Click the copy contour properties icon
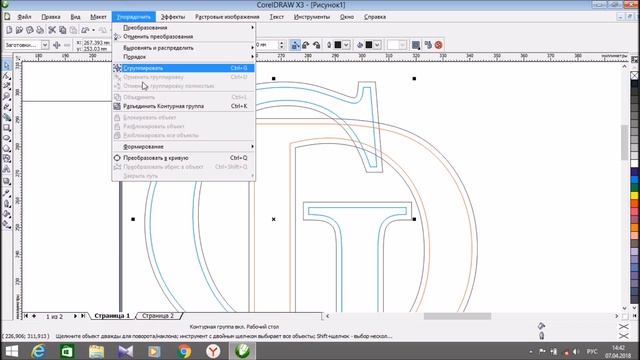 (428, 45)
